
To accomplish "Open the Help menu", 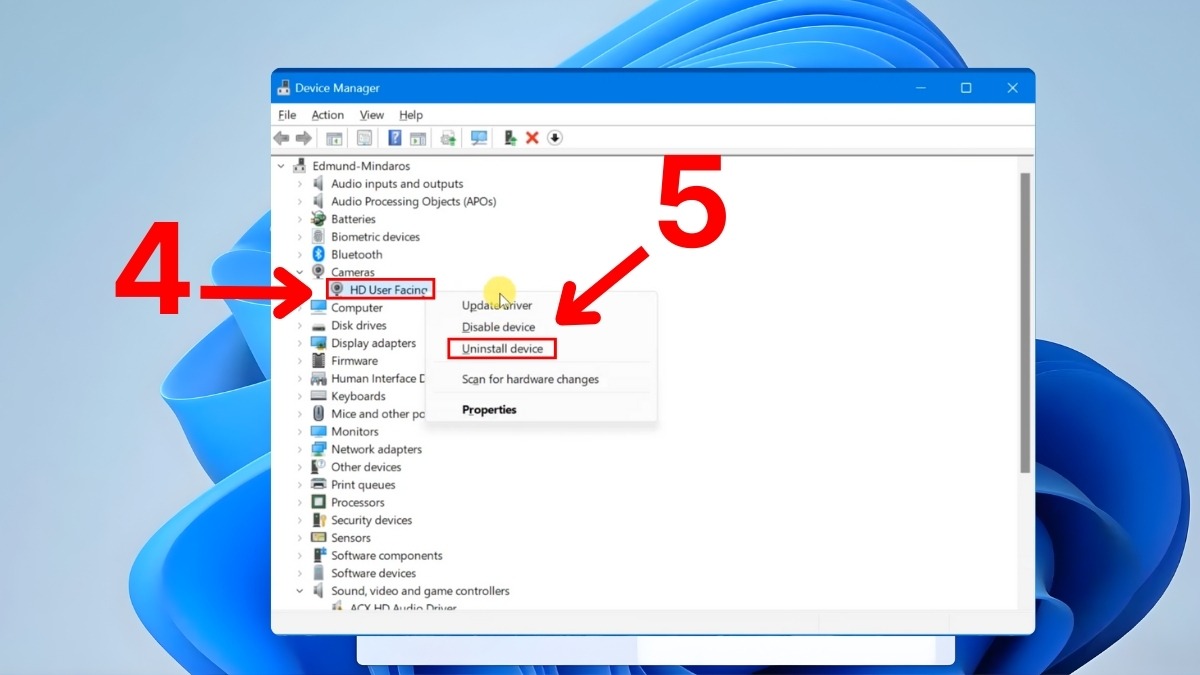I will click(x=411, y=115).
